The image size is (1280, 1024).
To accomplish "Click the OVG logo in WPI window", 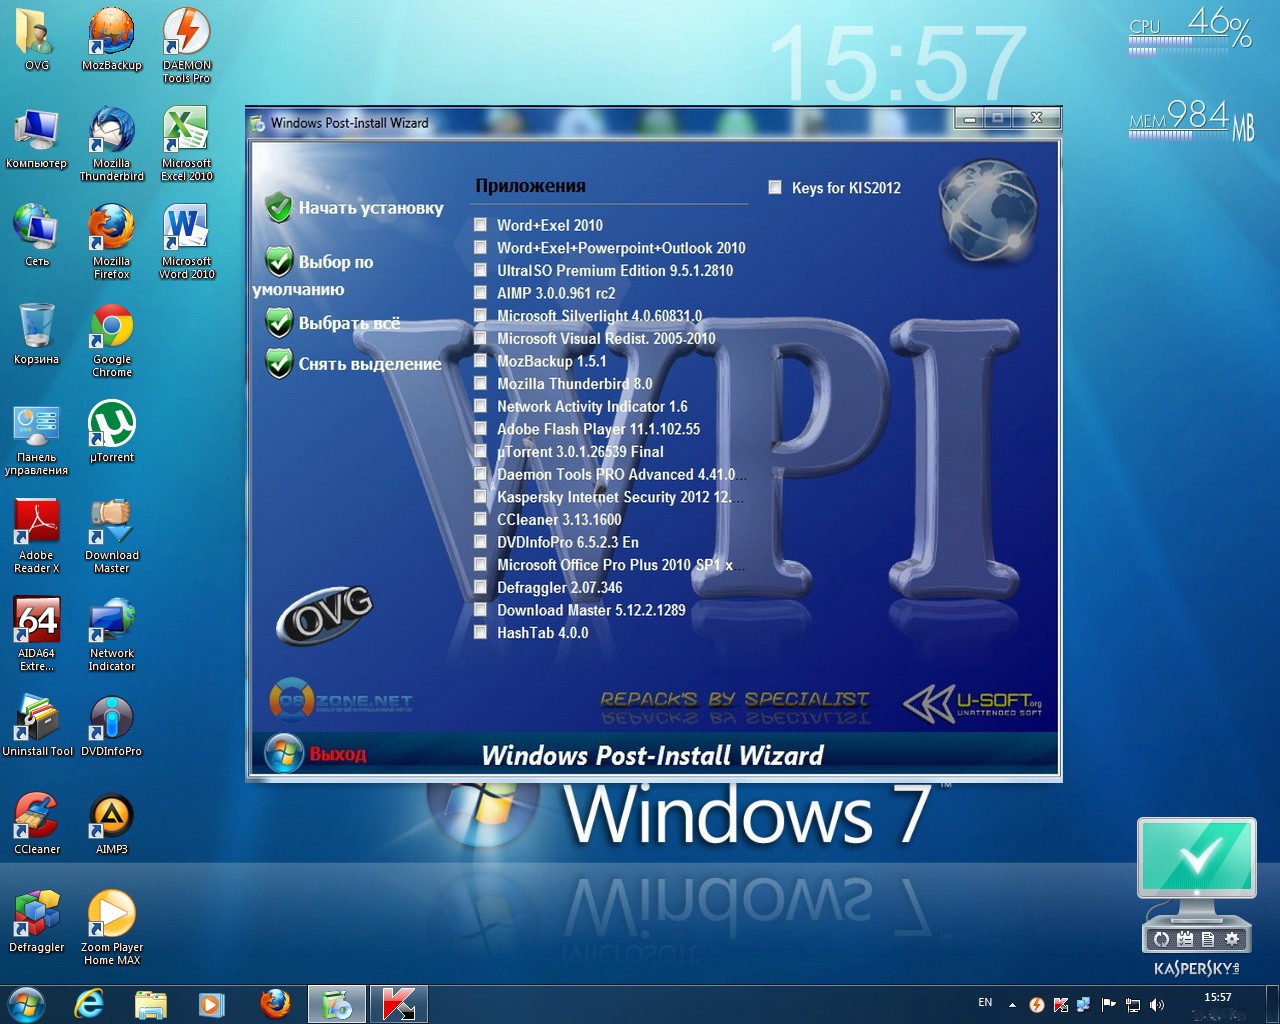I will tap(324, 614).
